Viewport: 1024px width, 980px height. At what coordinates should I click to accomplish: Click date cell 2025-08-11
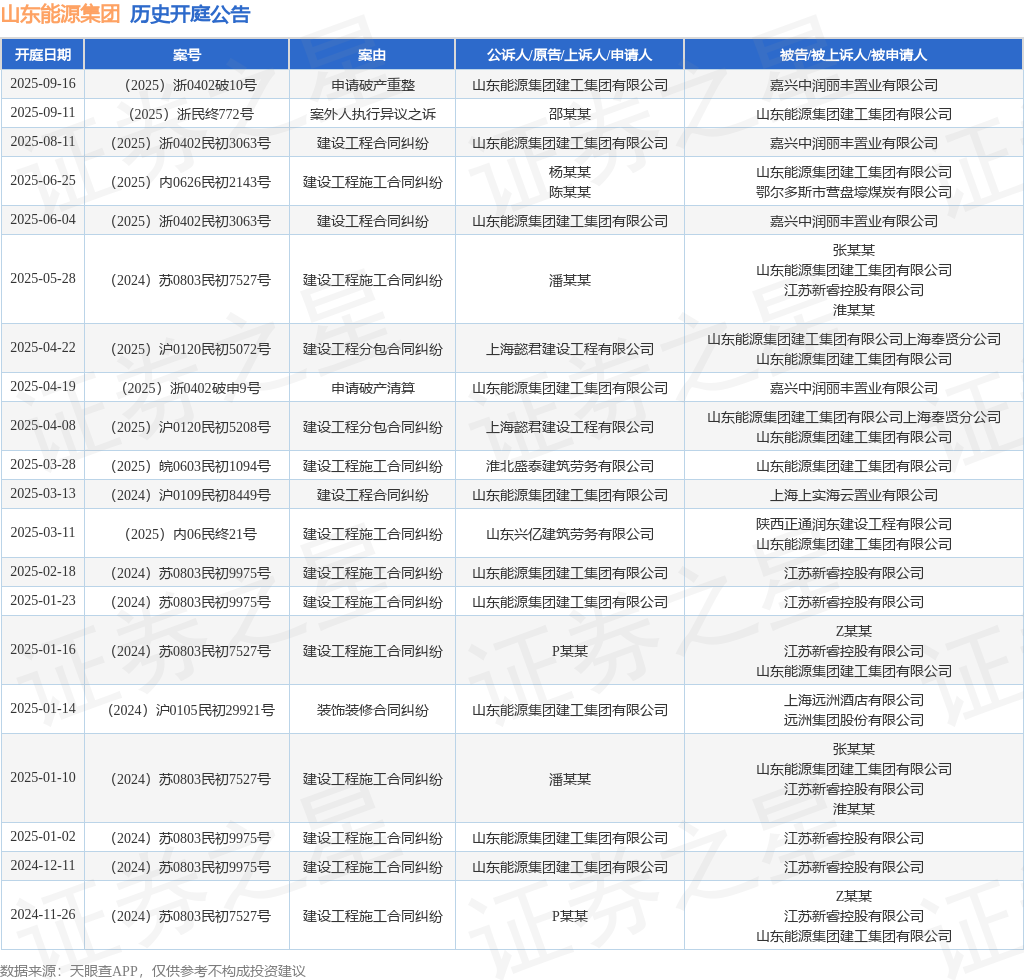pos(42,141)
